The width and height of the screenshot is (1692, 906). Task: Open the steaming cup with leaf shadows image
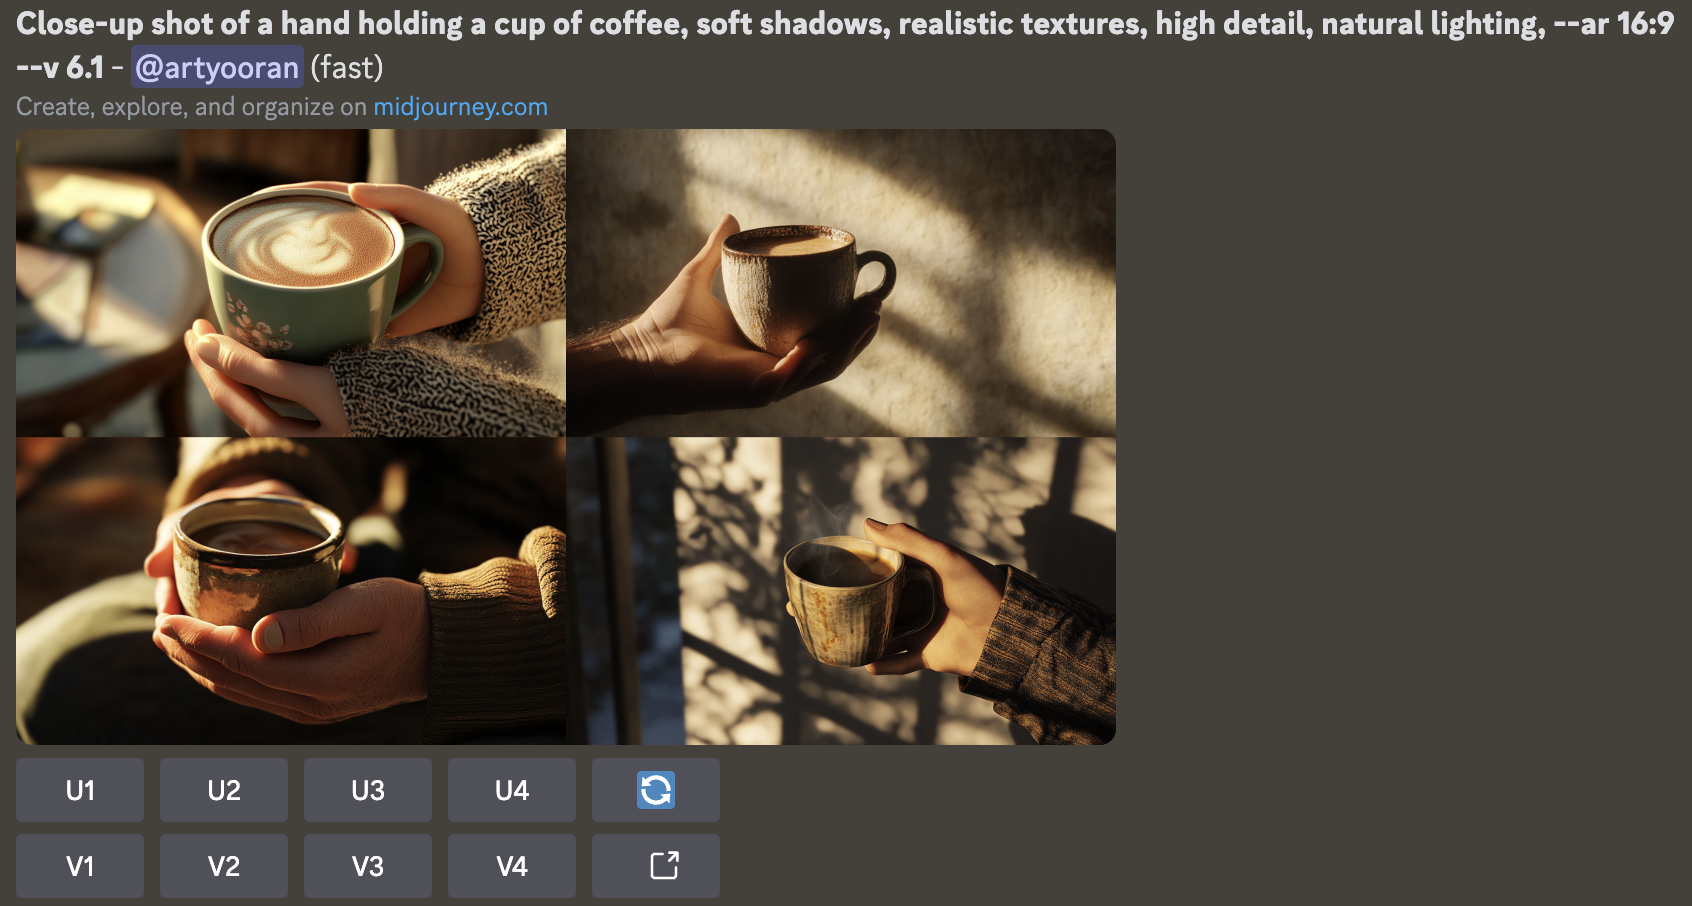(x=841, y=591)
